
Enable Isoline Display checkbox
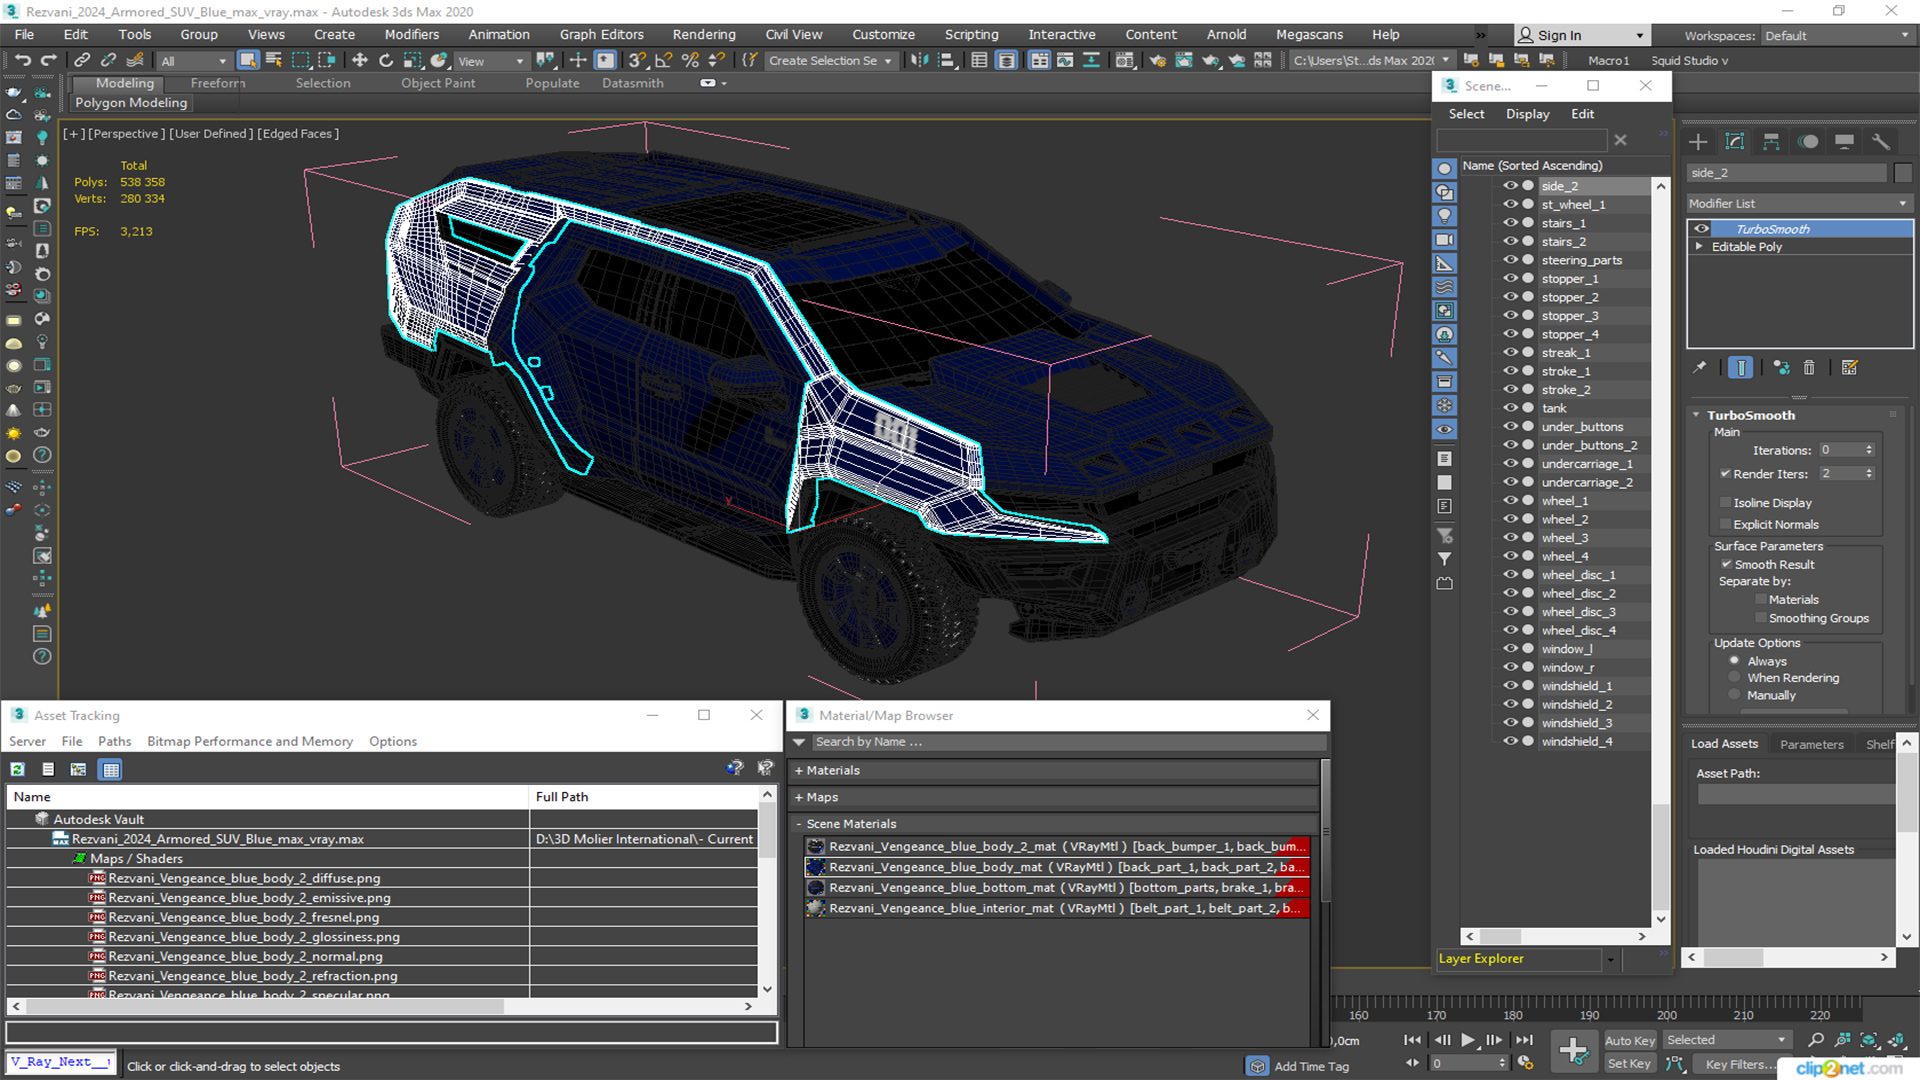[1725, 503]
